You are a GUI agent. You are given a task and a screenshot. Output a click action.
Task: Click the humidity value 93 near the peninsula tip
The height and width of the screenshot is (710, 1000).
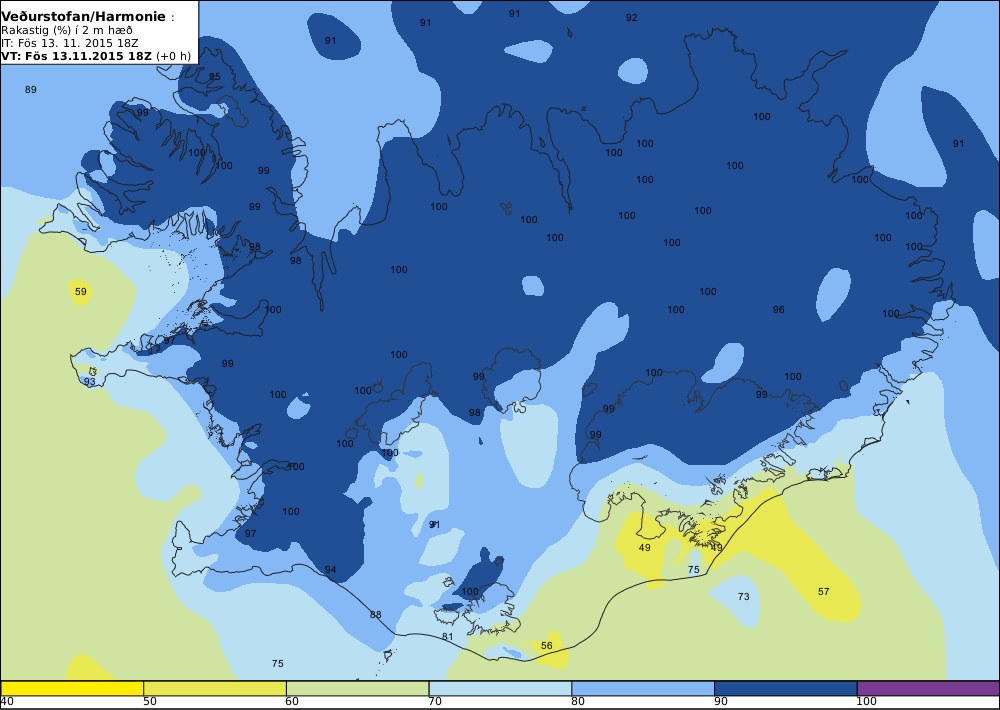[x=90, y=382]
